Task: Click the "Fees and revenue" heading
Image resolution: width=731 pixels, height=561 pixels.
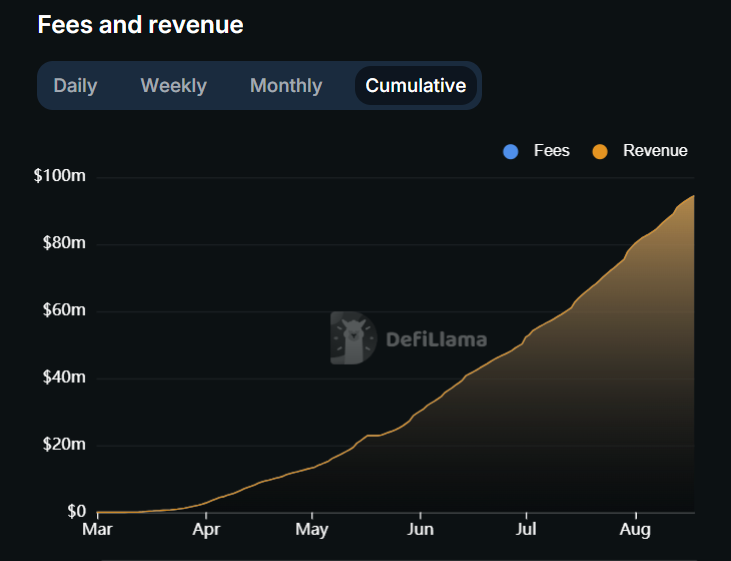Action: click(140, 25)
